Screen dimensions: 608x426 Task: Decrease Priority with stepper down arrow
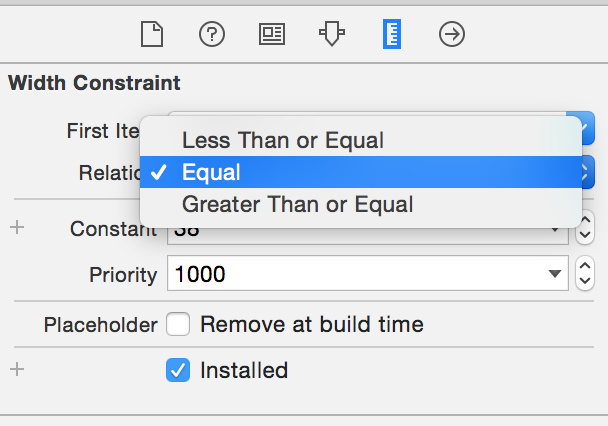[585, 281]
